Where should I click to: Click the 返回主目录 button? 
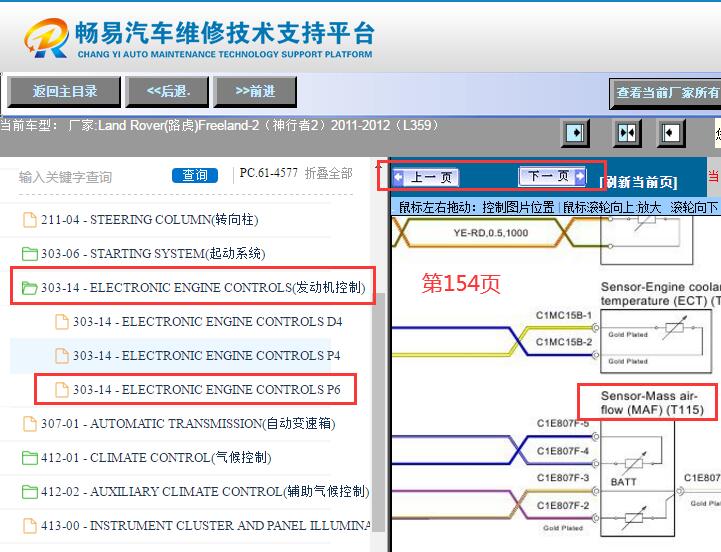pyautogui.click(x=64, y=92)
